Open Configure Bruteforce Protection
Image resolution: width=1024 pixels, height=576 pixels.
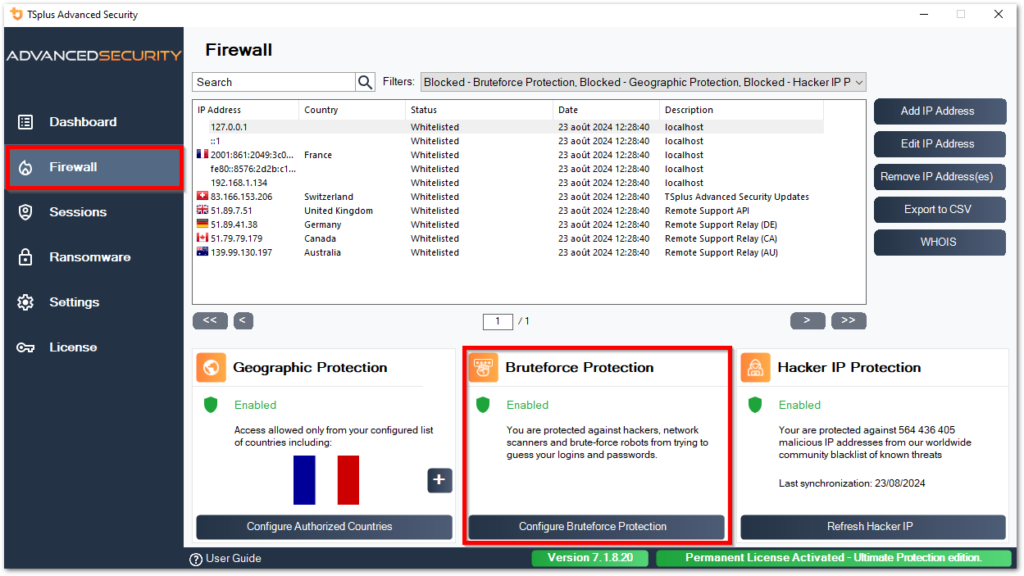tap(596, 527)
